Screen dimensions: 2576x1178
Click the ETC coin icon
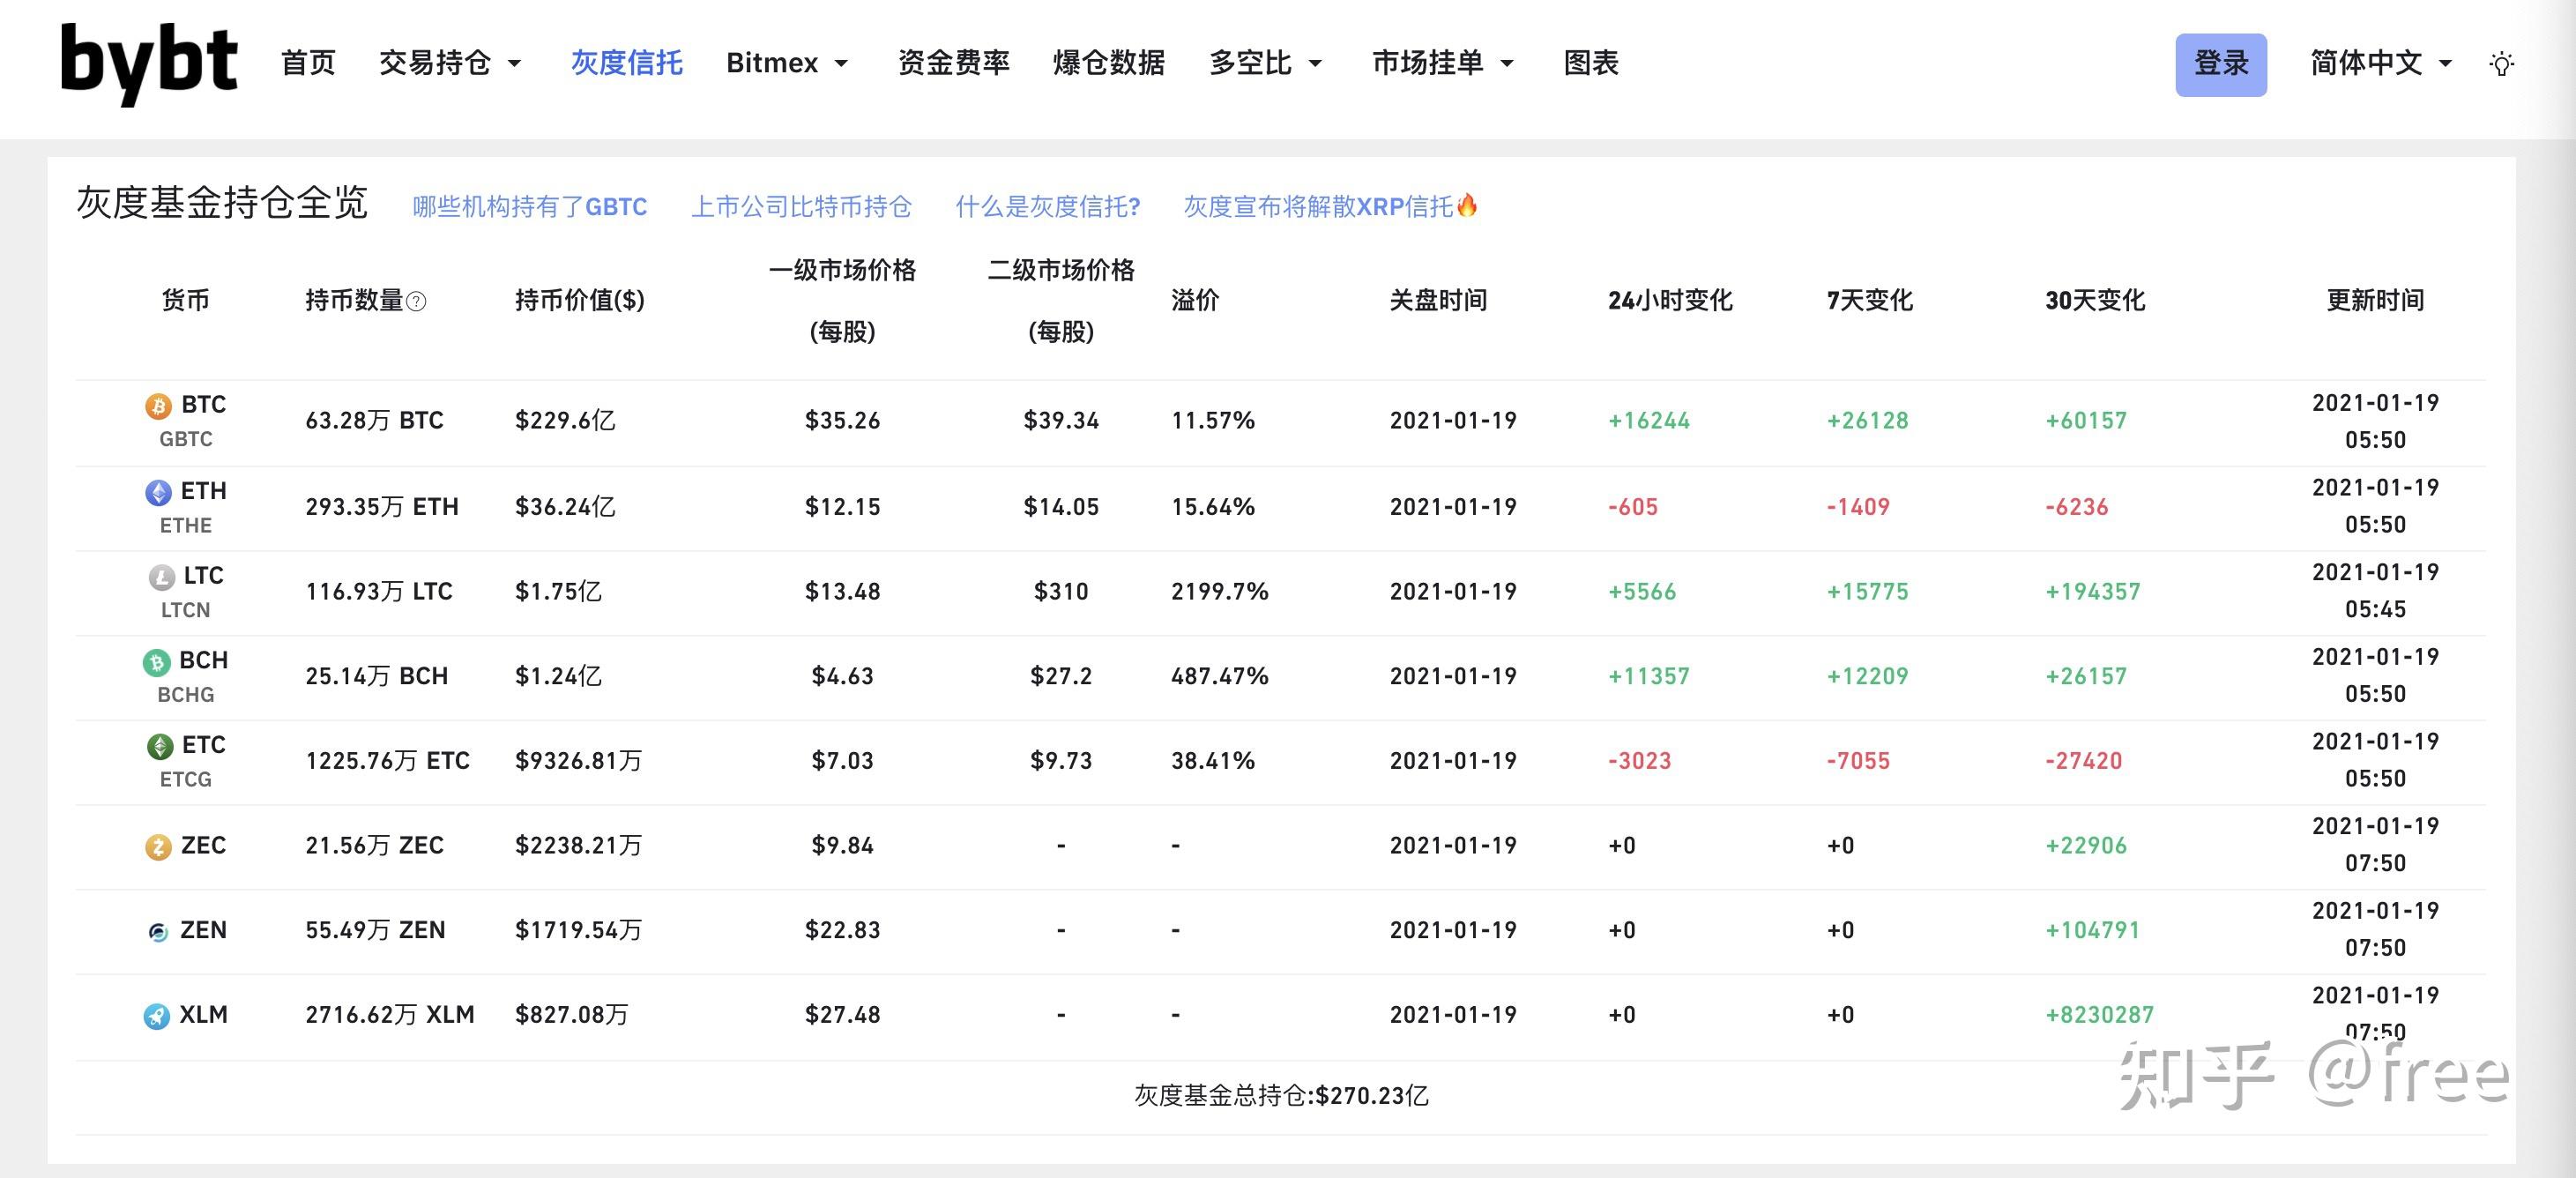(159, 746)
